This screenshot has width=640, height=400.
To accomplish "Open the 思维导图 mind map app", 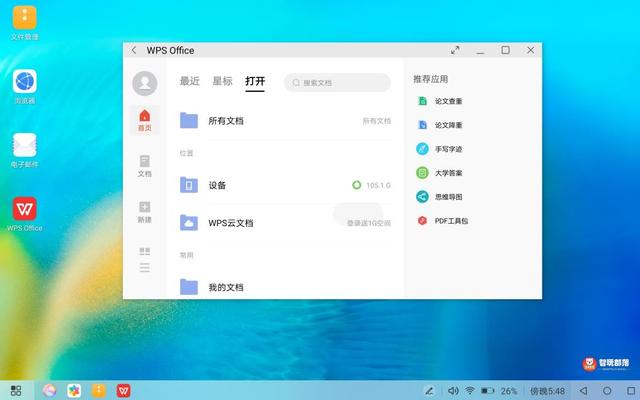I will [x=439, y=197].
